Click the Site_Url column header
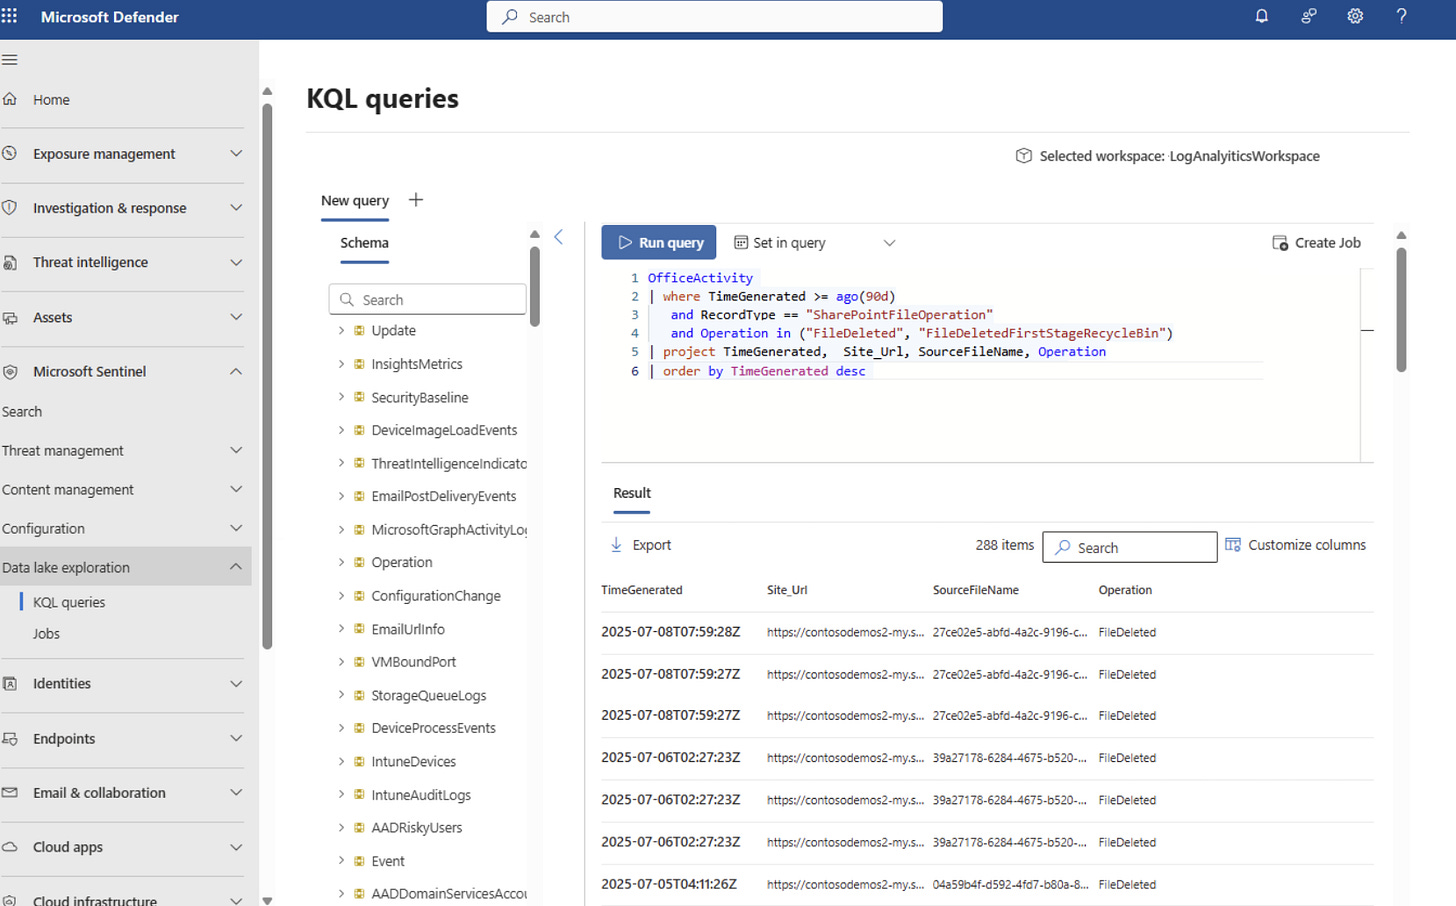 tap(787, 590)
